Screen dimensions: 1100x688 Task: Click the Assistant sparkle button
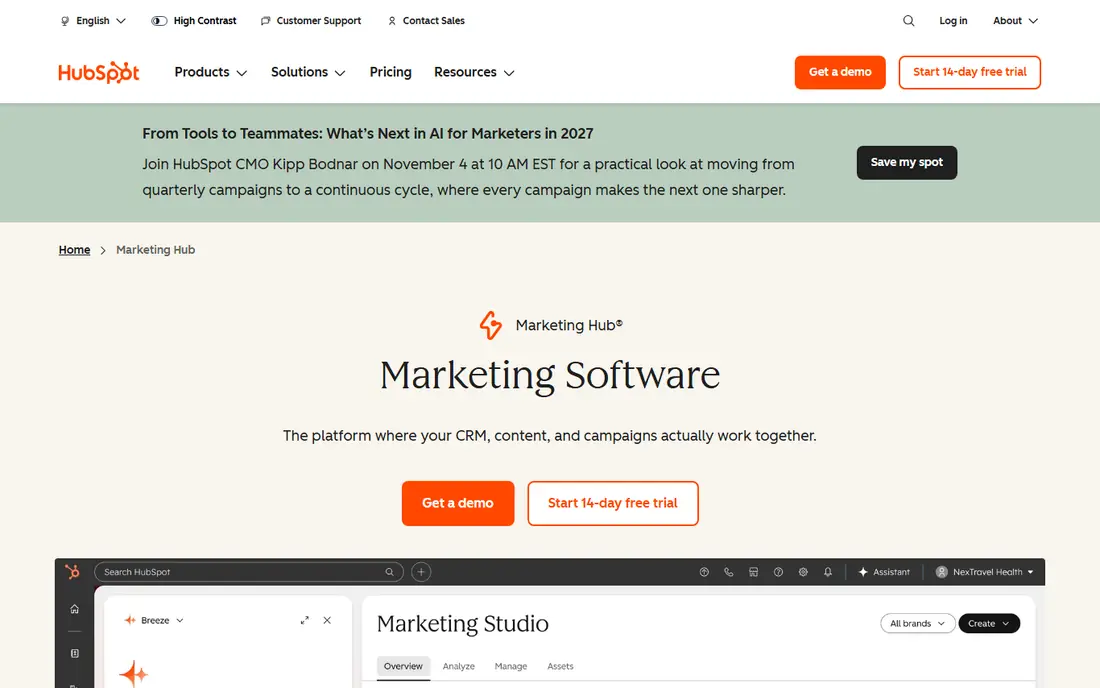[x=884, y=572]
